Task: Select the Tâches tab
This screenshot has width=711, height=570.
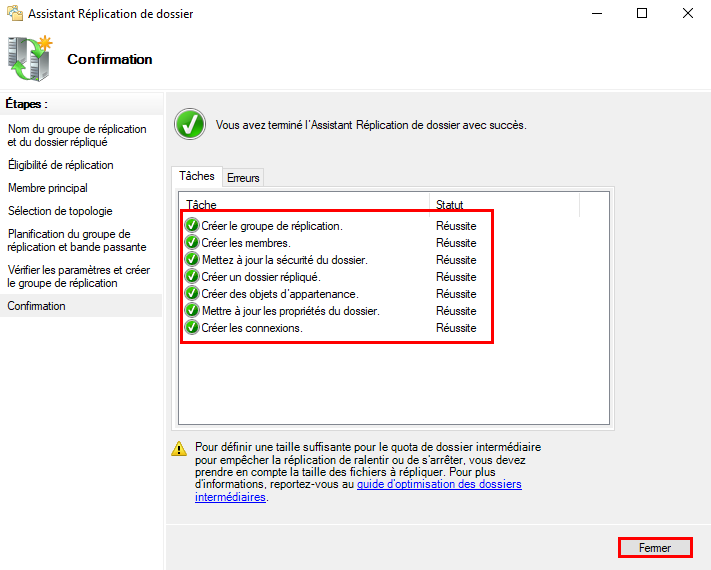Action: (197, 176)
